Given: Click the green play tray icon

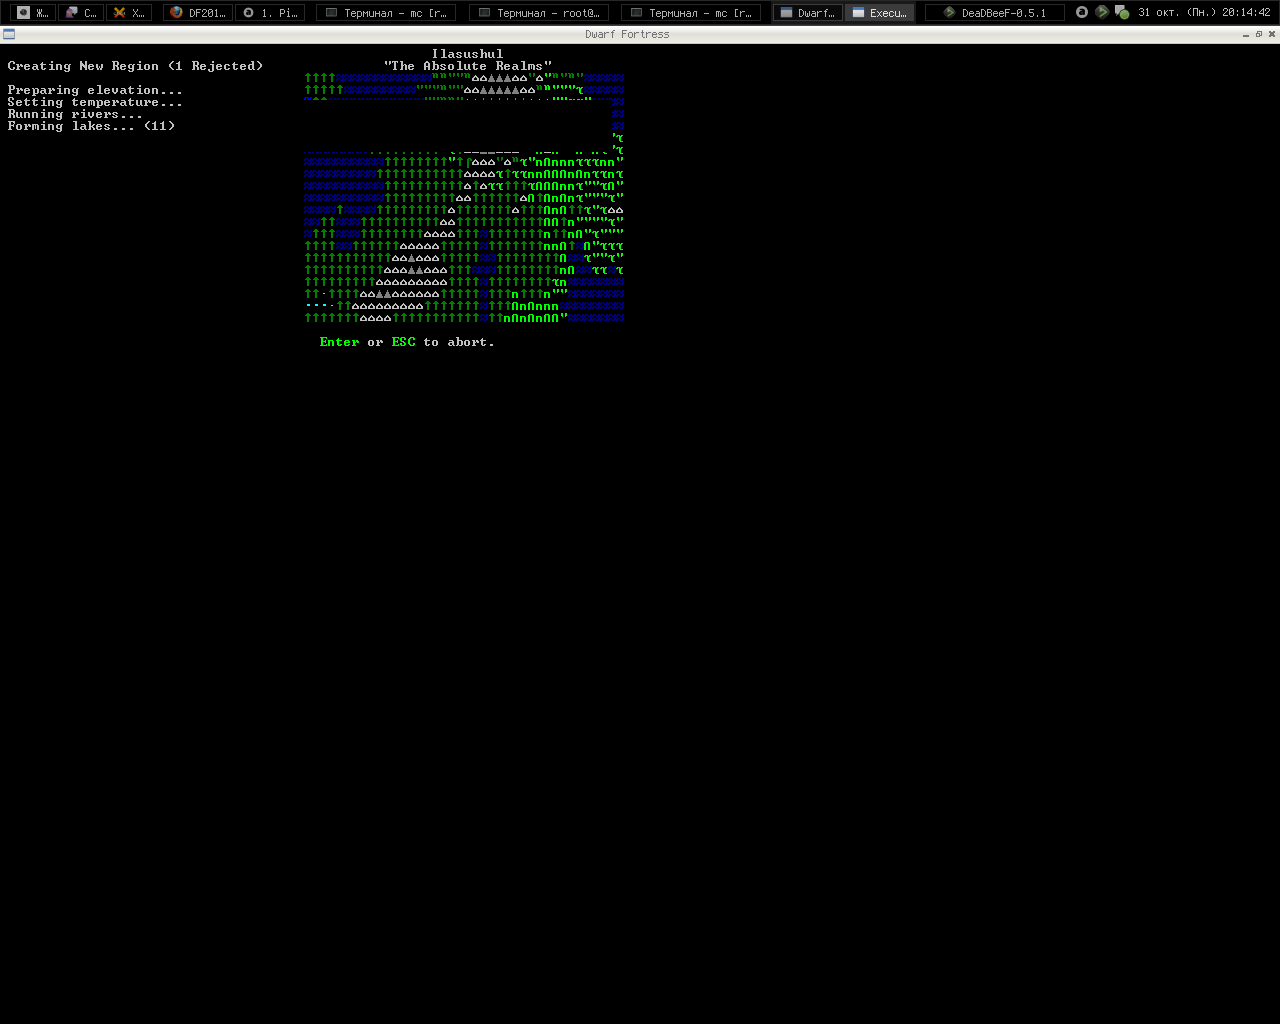Looking at the screenshot, I should click(1102, 12).
